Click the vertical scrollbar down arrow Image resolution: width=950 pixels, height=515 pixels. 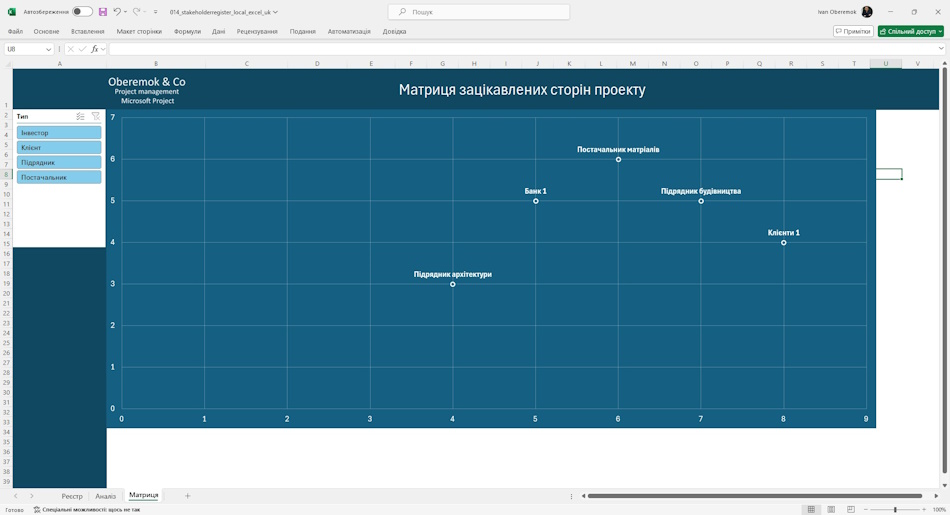(x=945, y=485)
